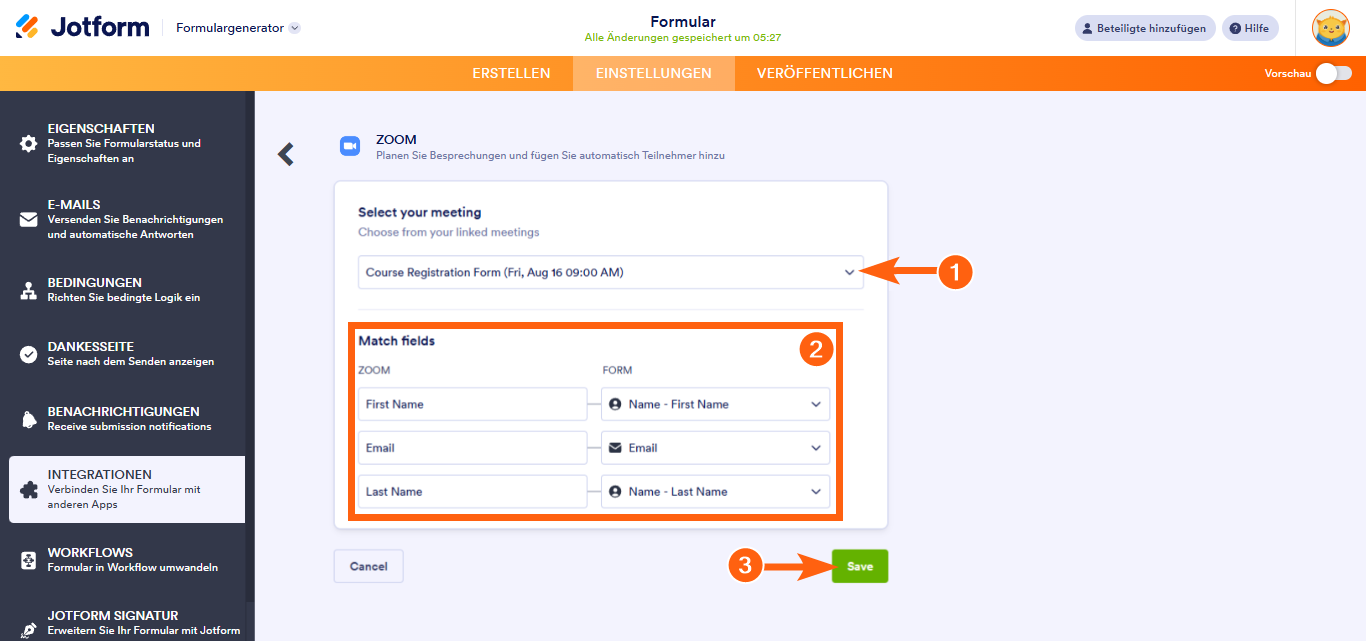Go to the VERÖFFENTLICHEN tab

click(x=824, y=73)
